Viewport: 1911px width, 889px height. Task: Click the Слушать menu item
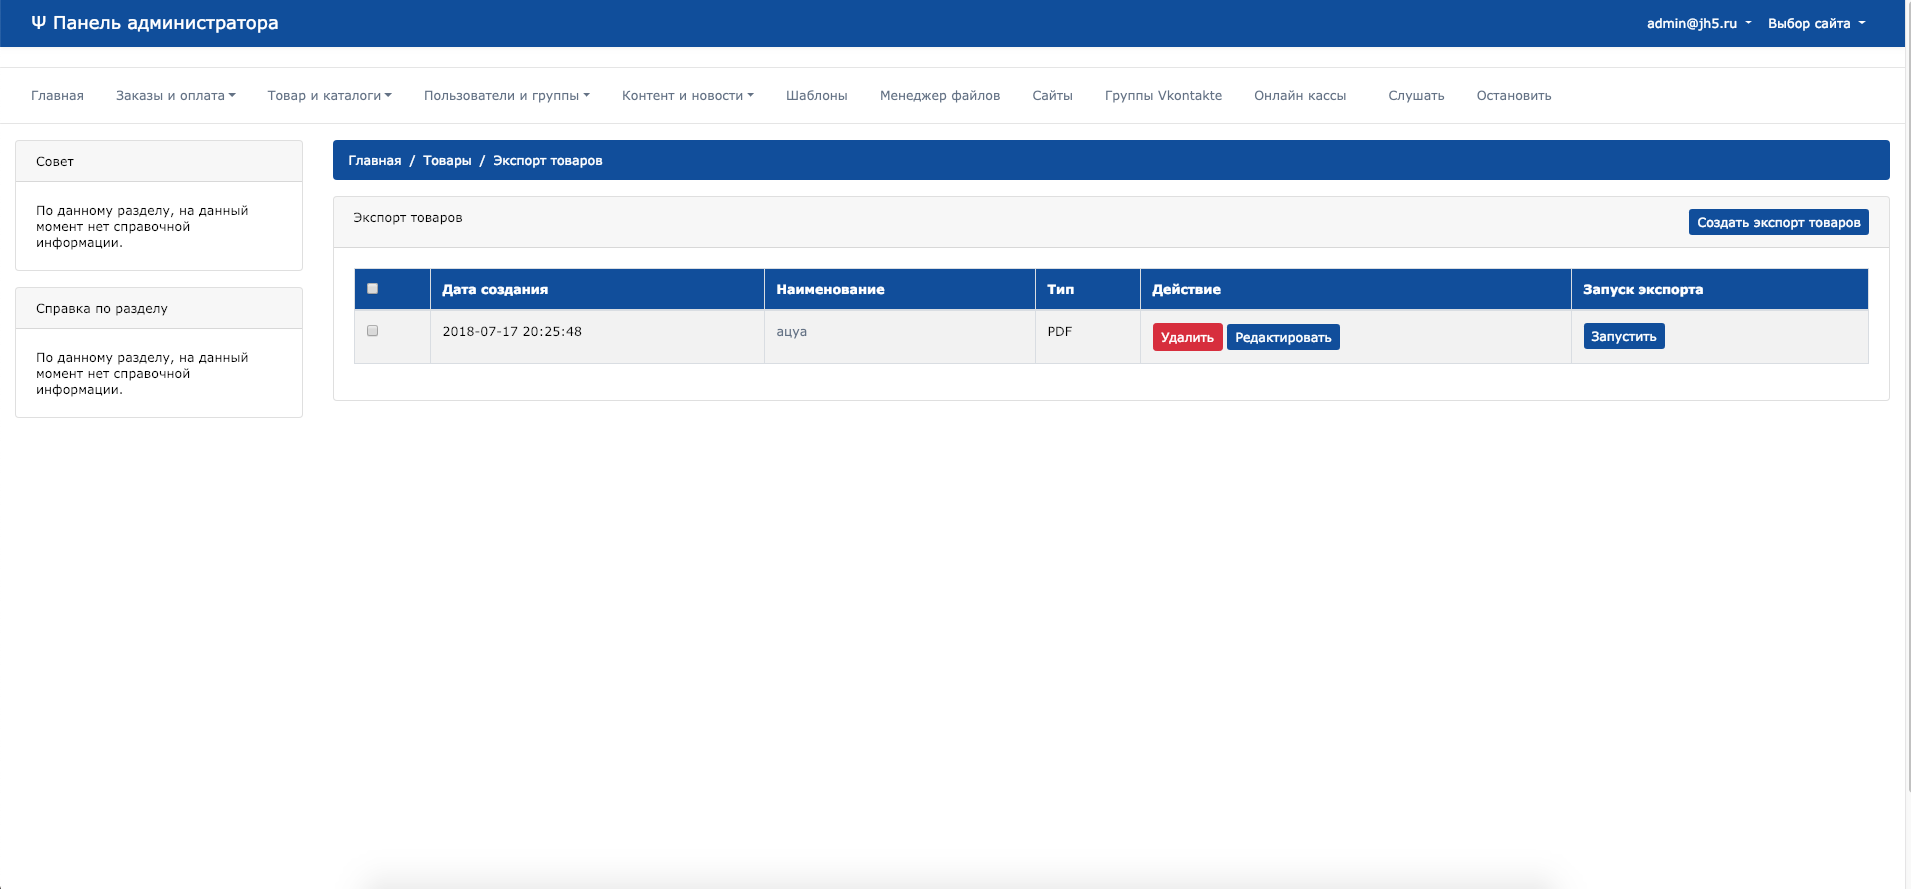(x=1416, y=96)
